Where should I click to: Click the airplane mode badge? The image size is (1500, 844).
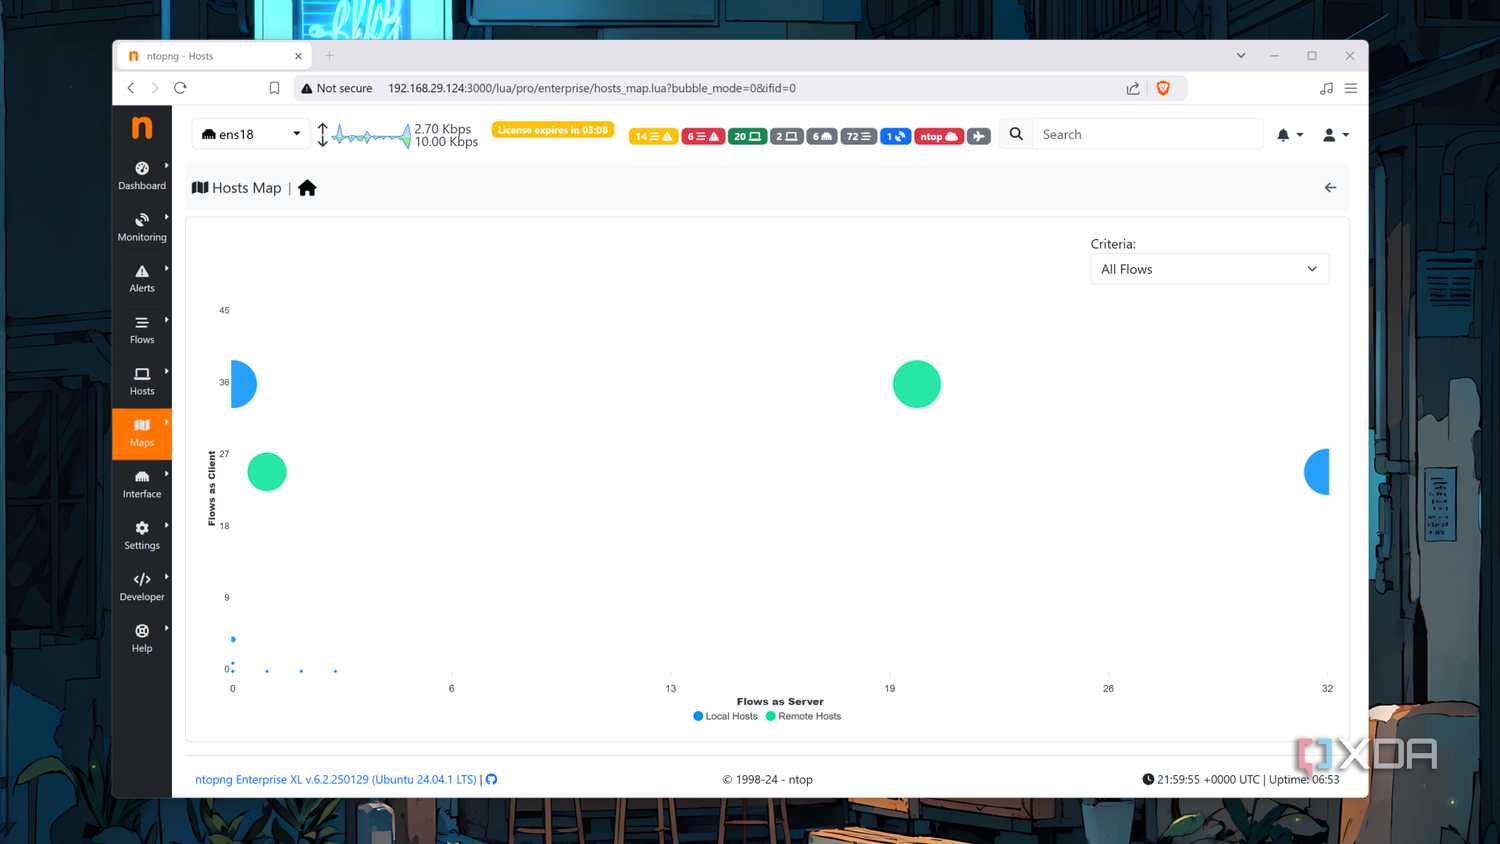979,136
